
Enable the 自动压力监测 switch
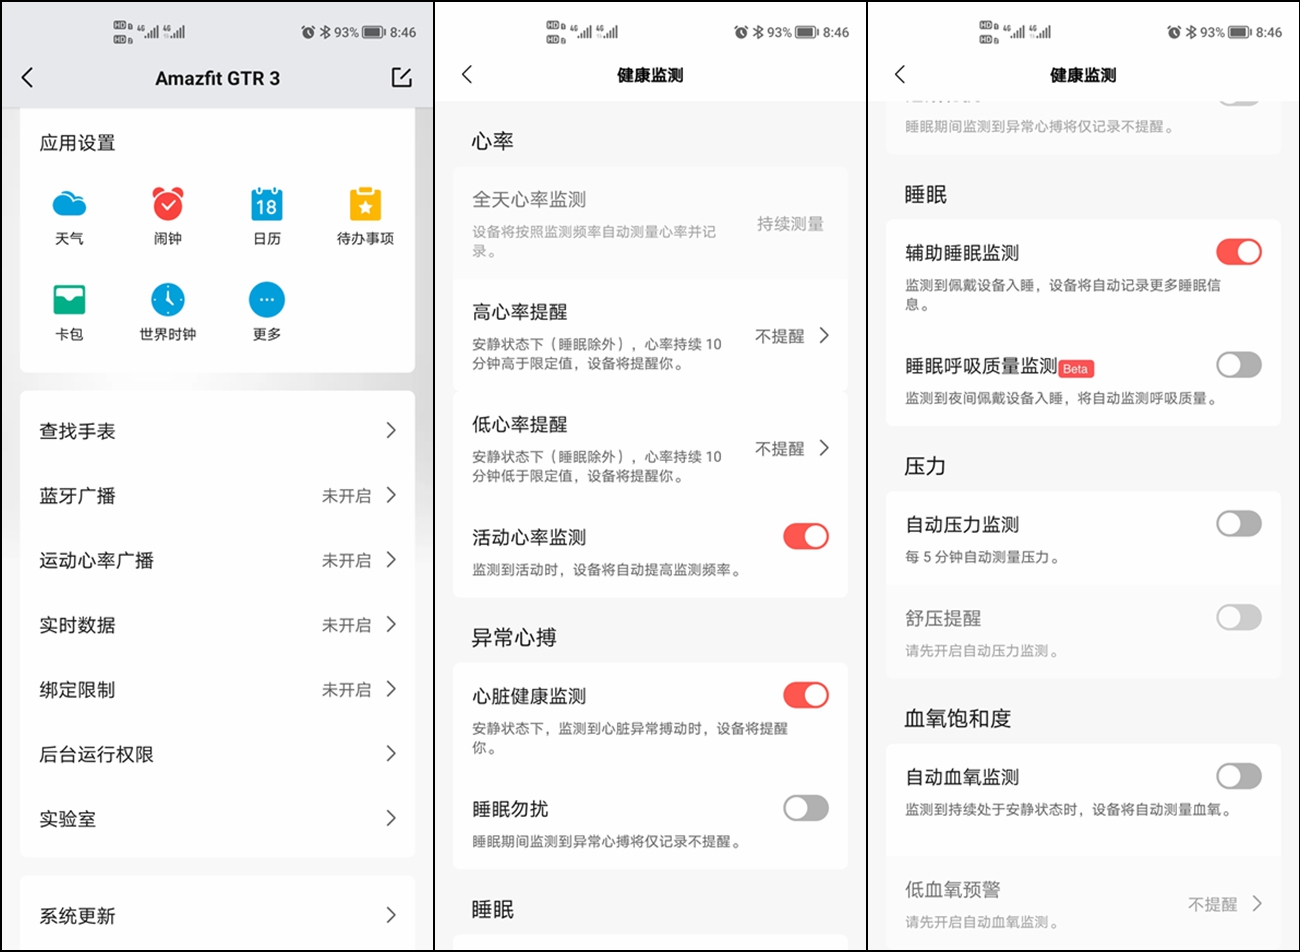pos(1239,523)
